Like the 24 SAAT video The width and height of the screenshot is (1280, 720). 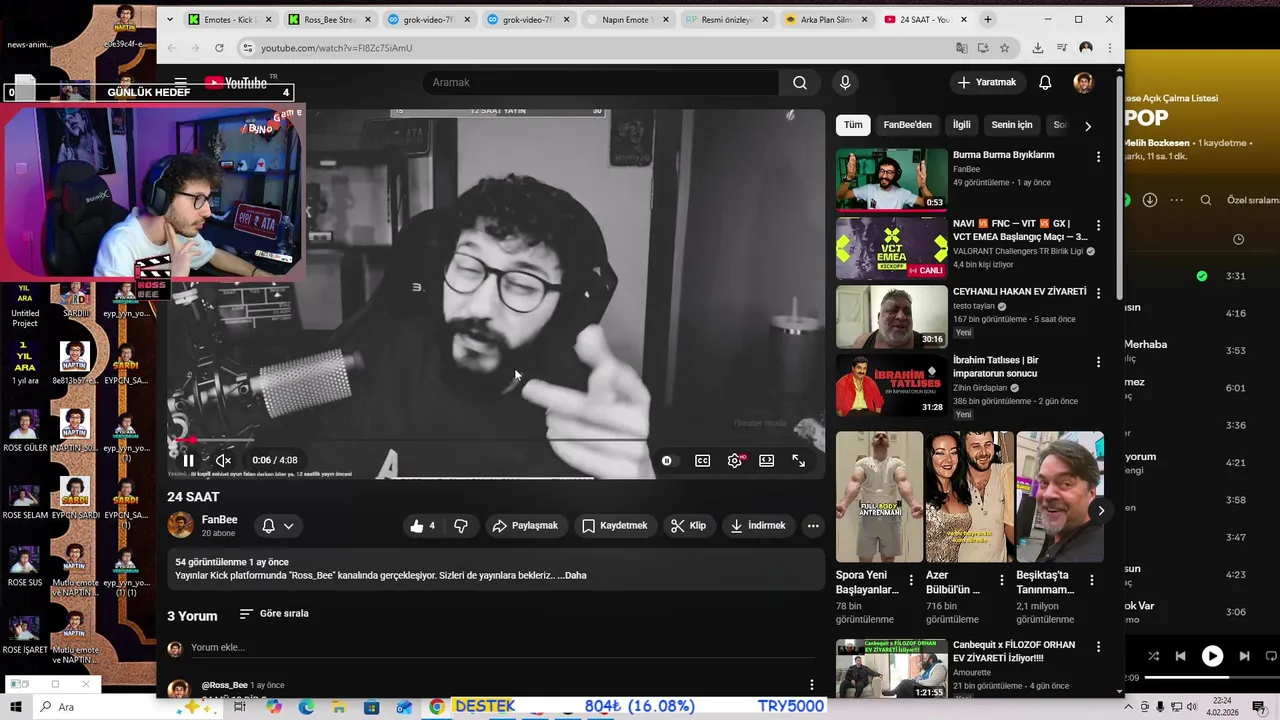tap(425, 526)
